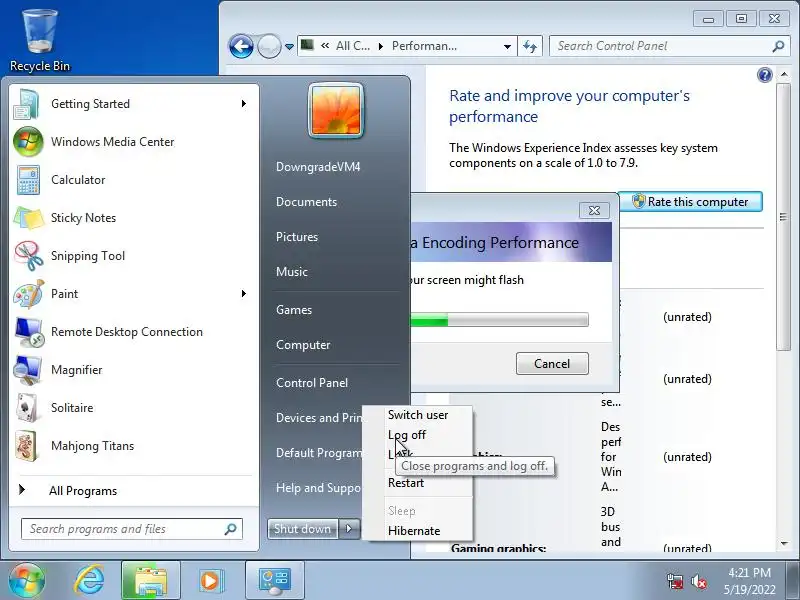Click the search icon in Start menu search box
The image size is (800, 600).
tap(231, 529)
